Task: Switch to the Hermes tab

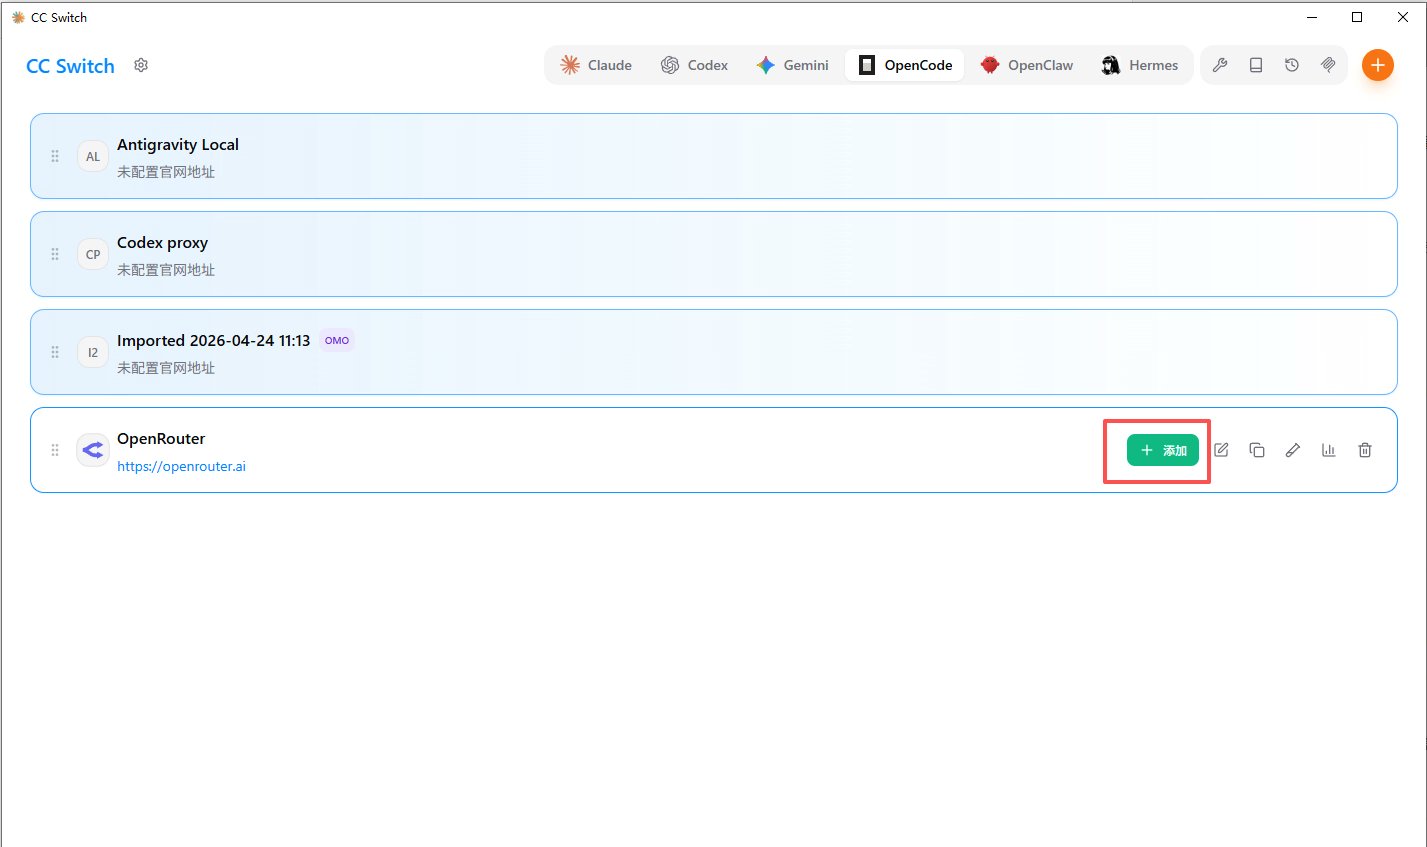Action: (x=1140, y=65)
